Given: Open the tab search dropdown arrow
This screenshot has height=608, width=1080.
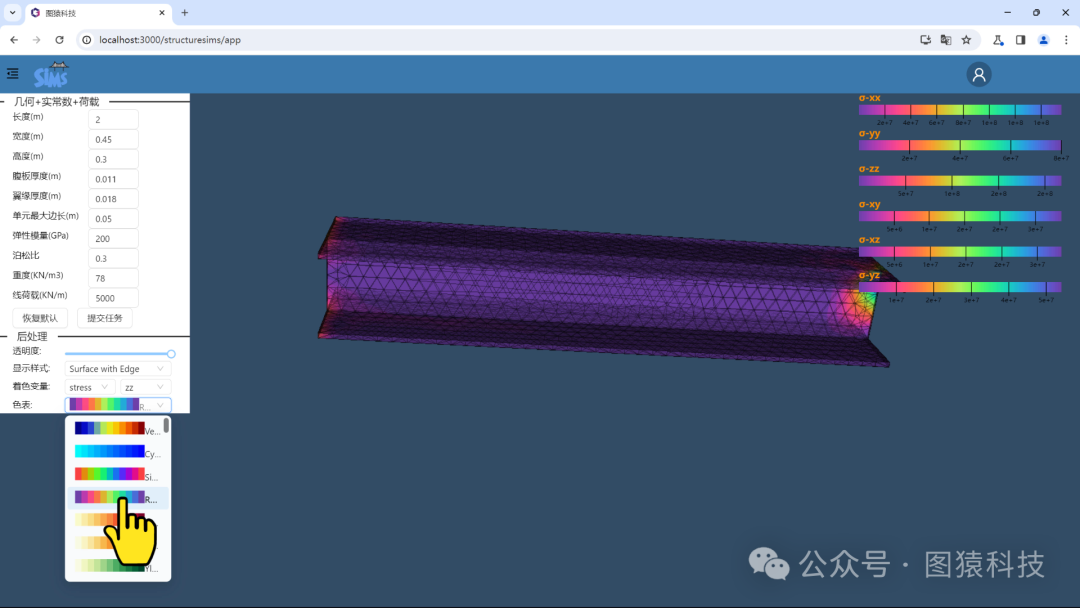Looking at the screenshot, I should (12, 12).
